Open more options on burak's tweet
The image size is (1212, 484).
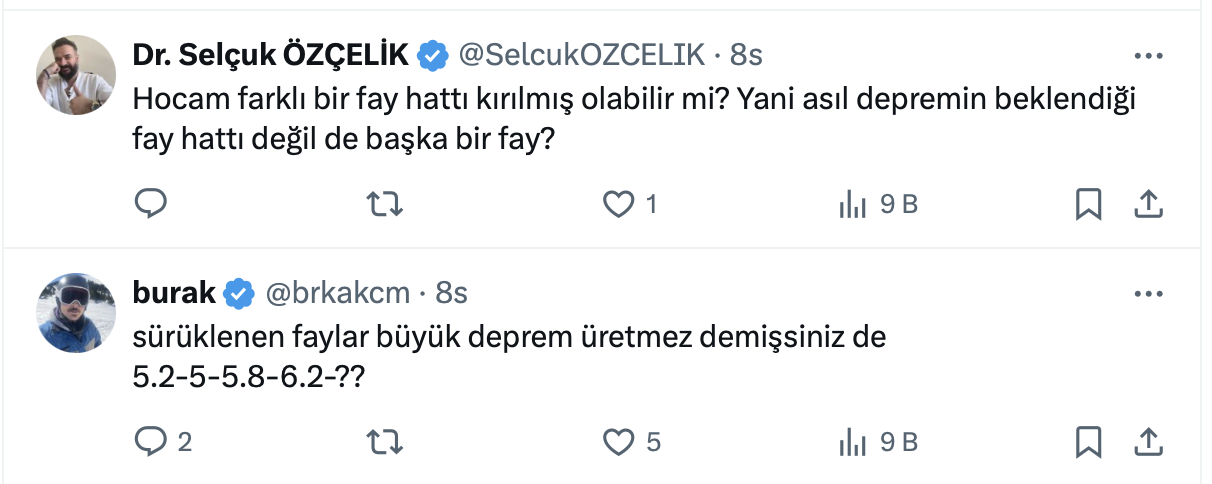(x=1149, y=293)
